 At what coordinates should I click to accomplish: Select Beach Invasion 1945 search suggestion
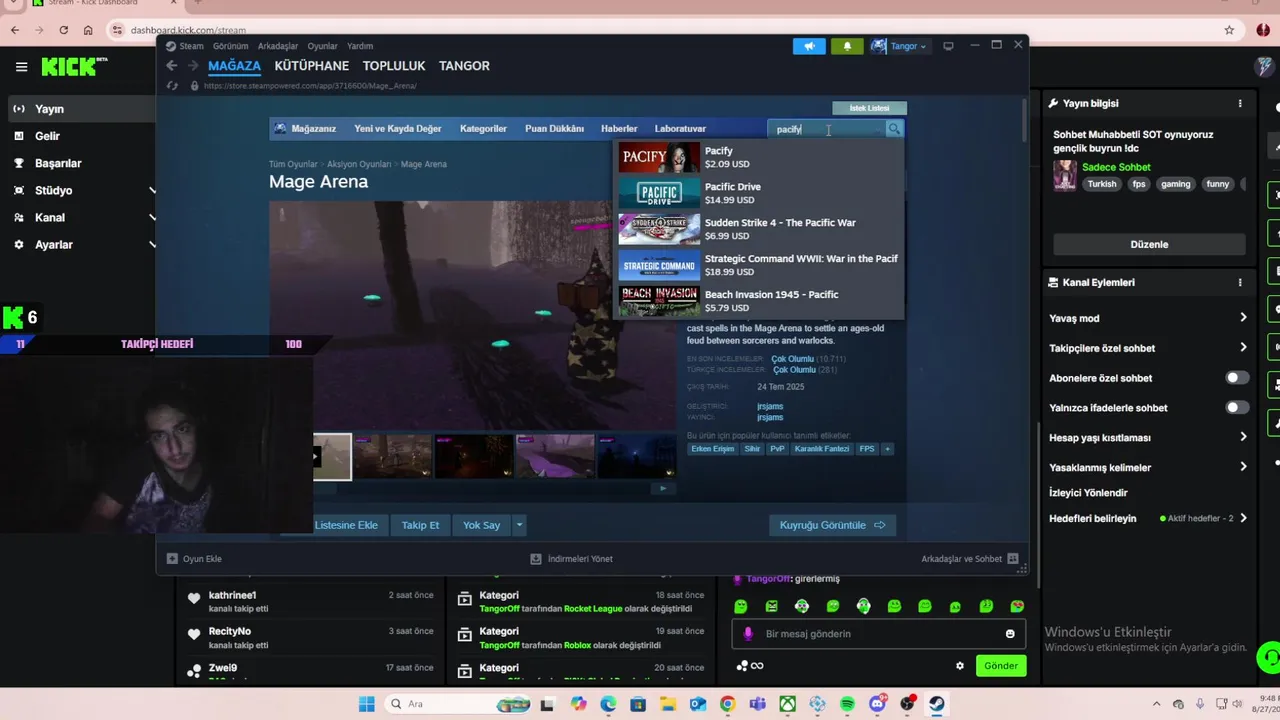click(x=759, y=301)
